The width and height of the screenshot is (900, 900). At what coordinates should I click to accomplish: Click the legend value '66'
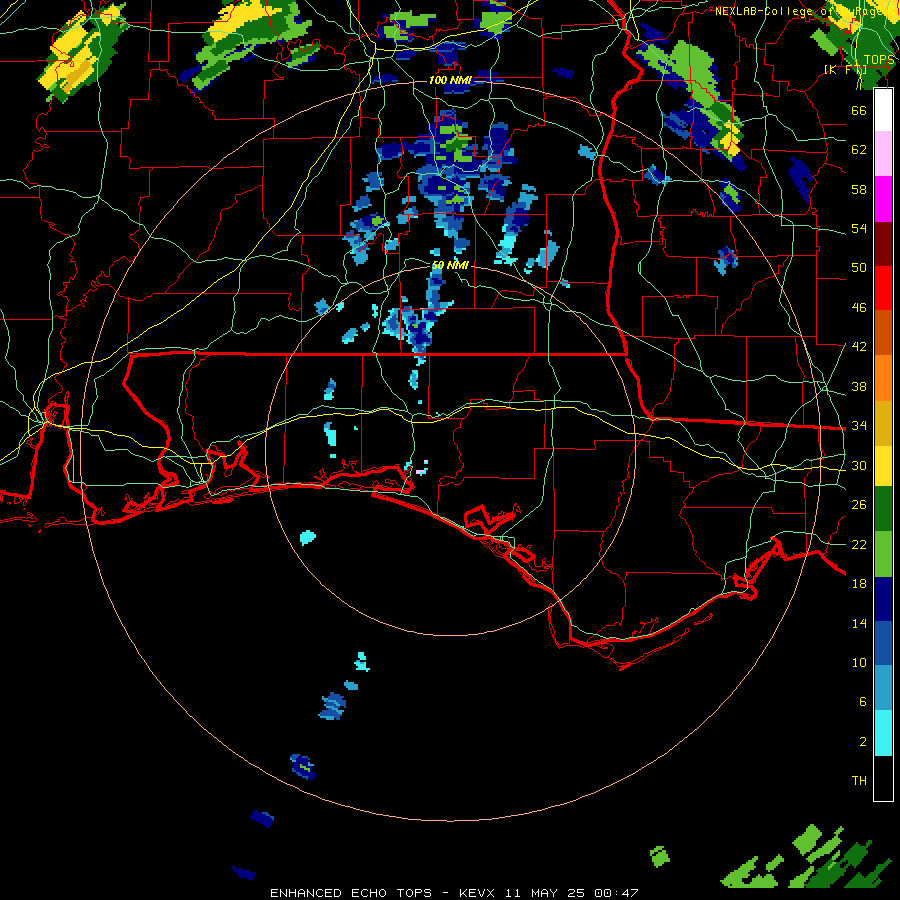[859, 110]
